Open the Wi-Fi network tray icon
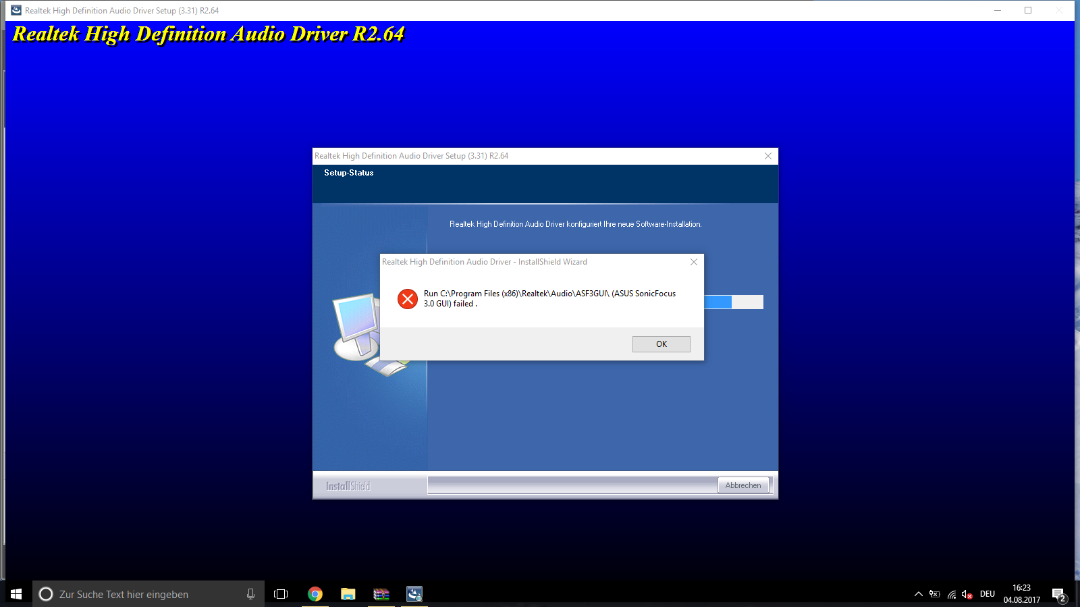Screen dimensions: 1080x607 951,594
